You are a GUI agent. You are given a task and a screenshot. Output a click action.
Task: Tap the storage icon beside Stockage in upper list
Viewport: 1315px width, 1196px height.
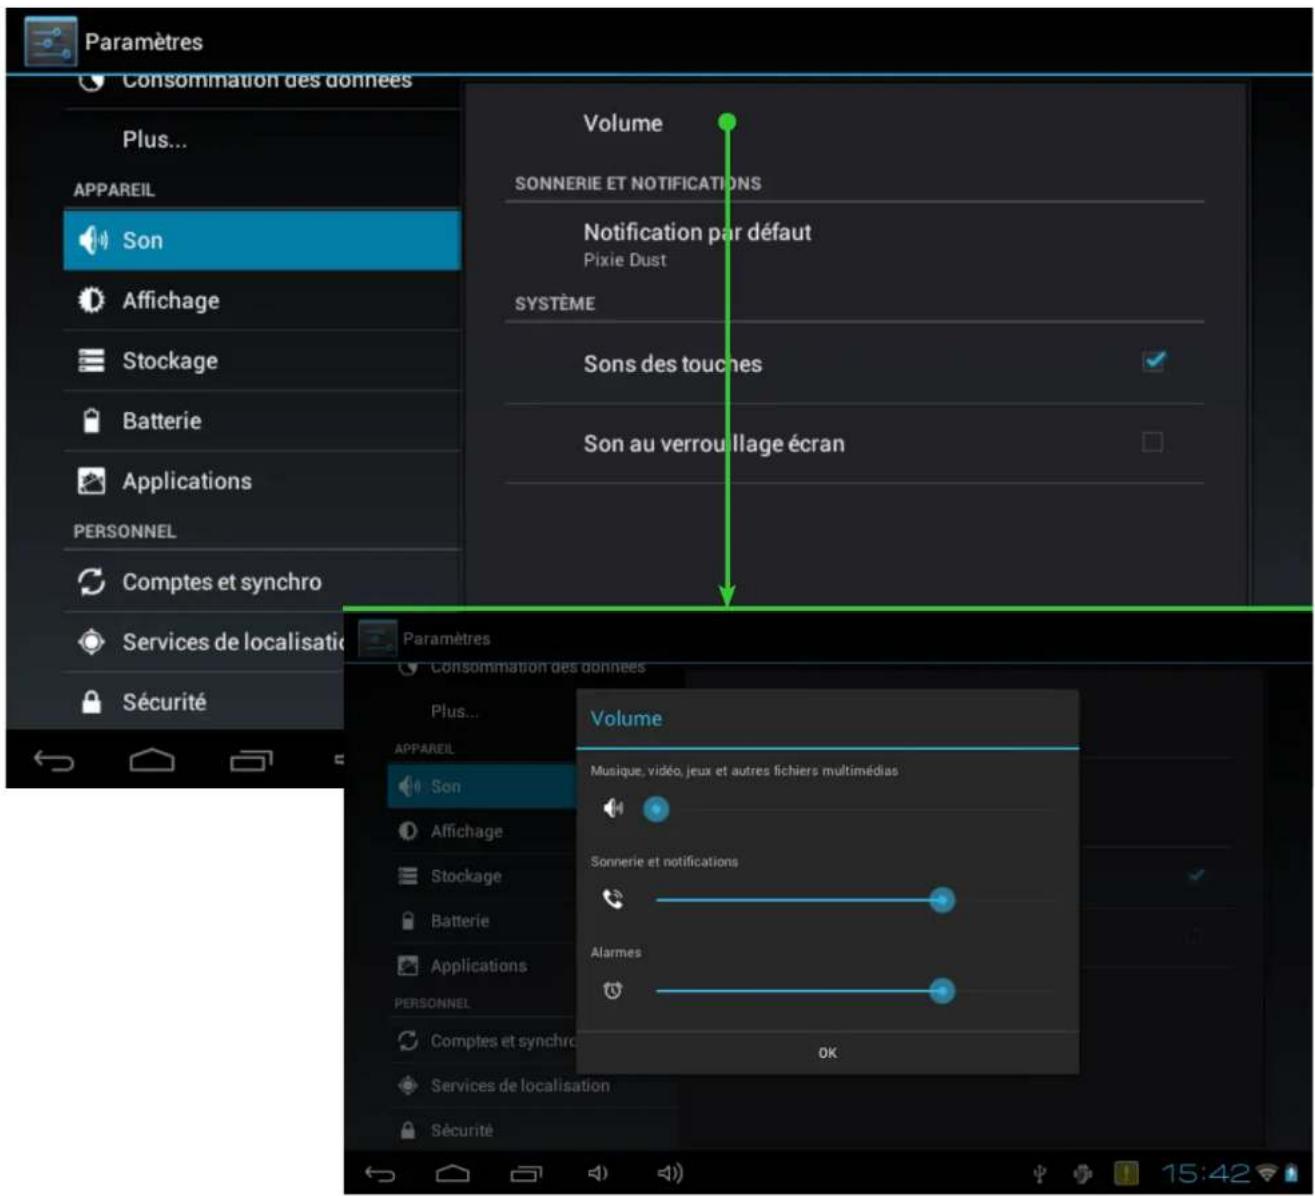pyautogui.click(x=91, y=361)
